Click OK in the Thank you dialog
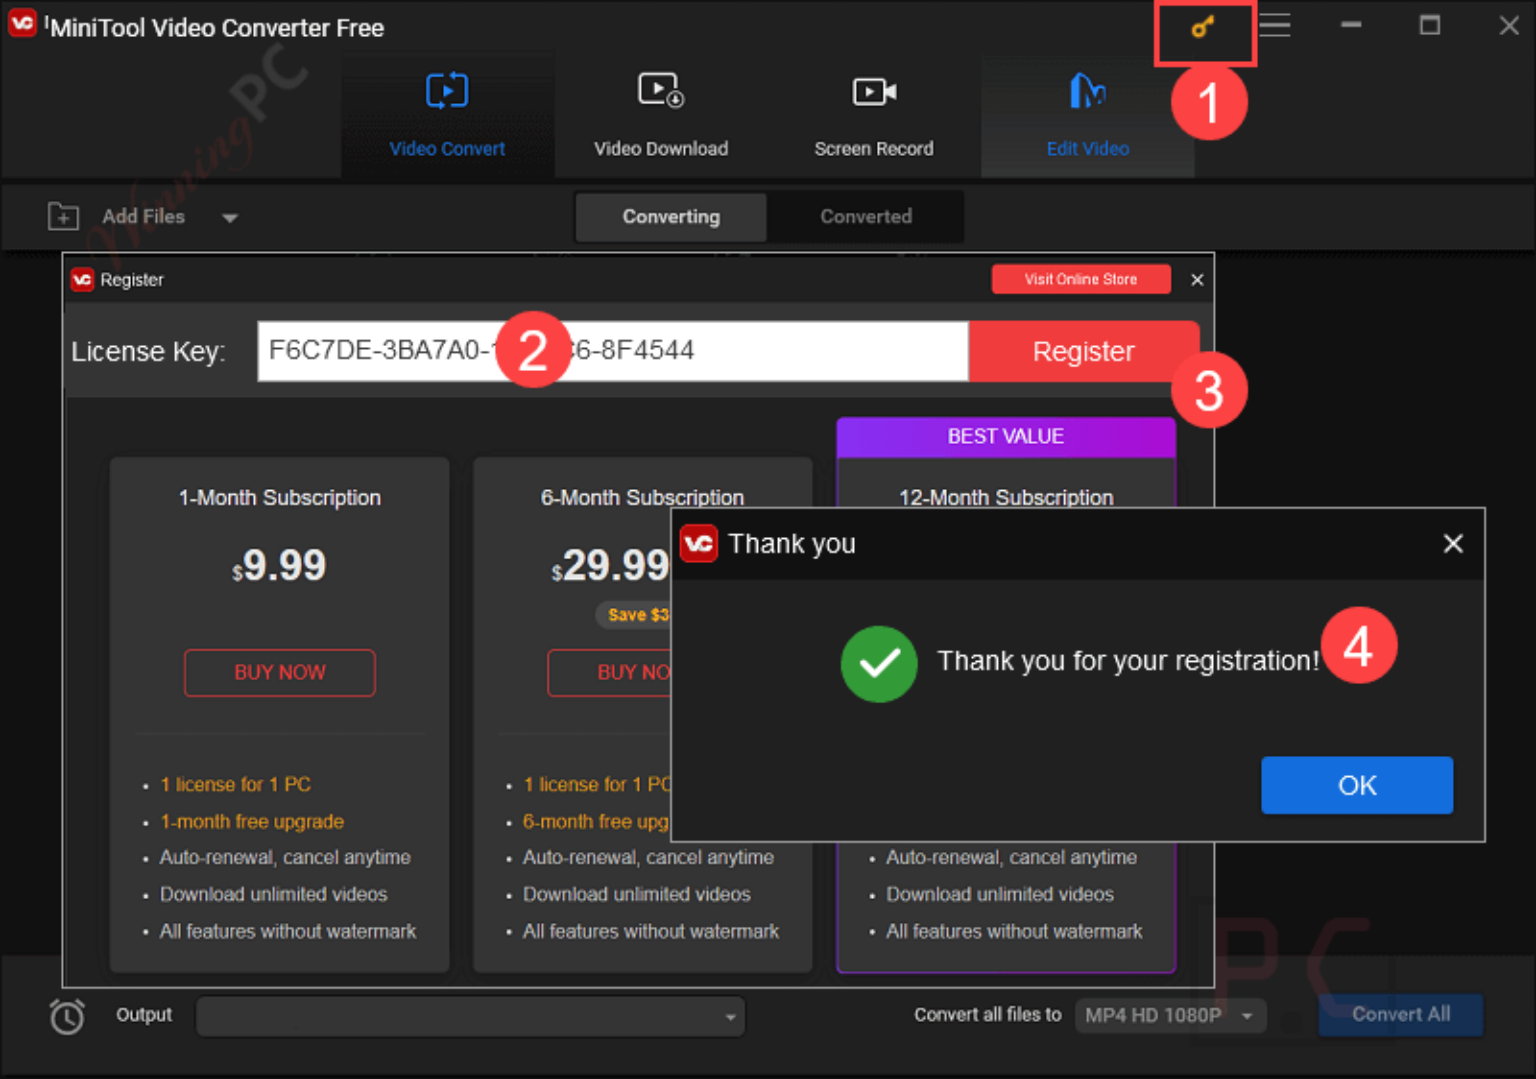Image resolution: width=1536 pixels, height=1079 pixels. click(x=1356, y=785)
